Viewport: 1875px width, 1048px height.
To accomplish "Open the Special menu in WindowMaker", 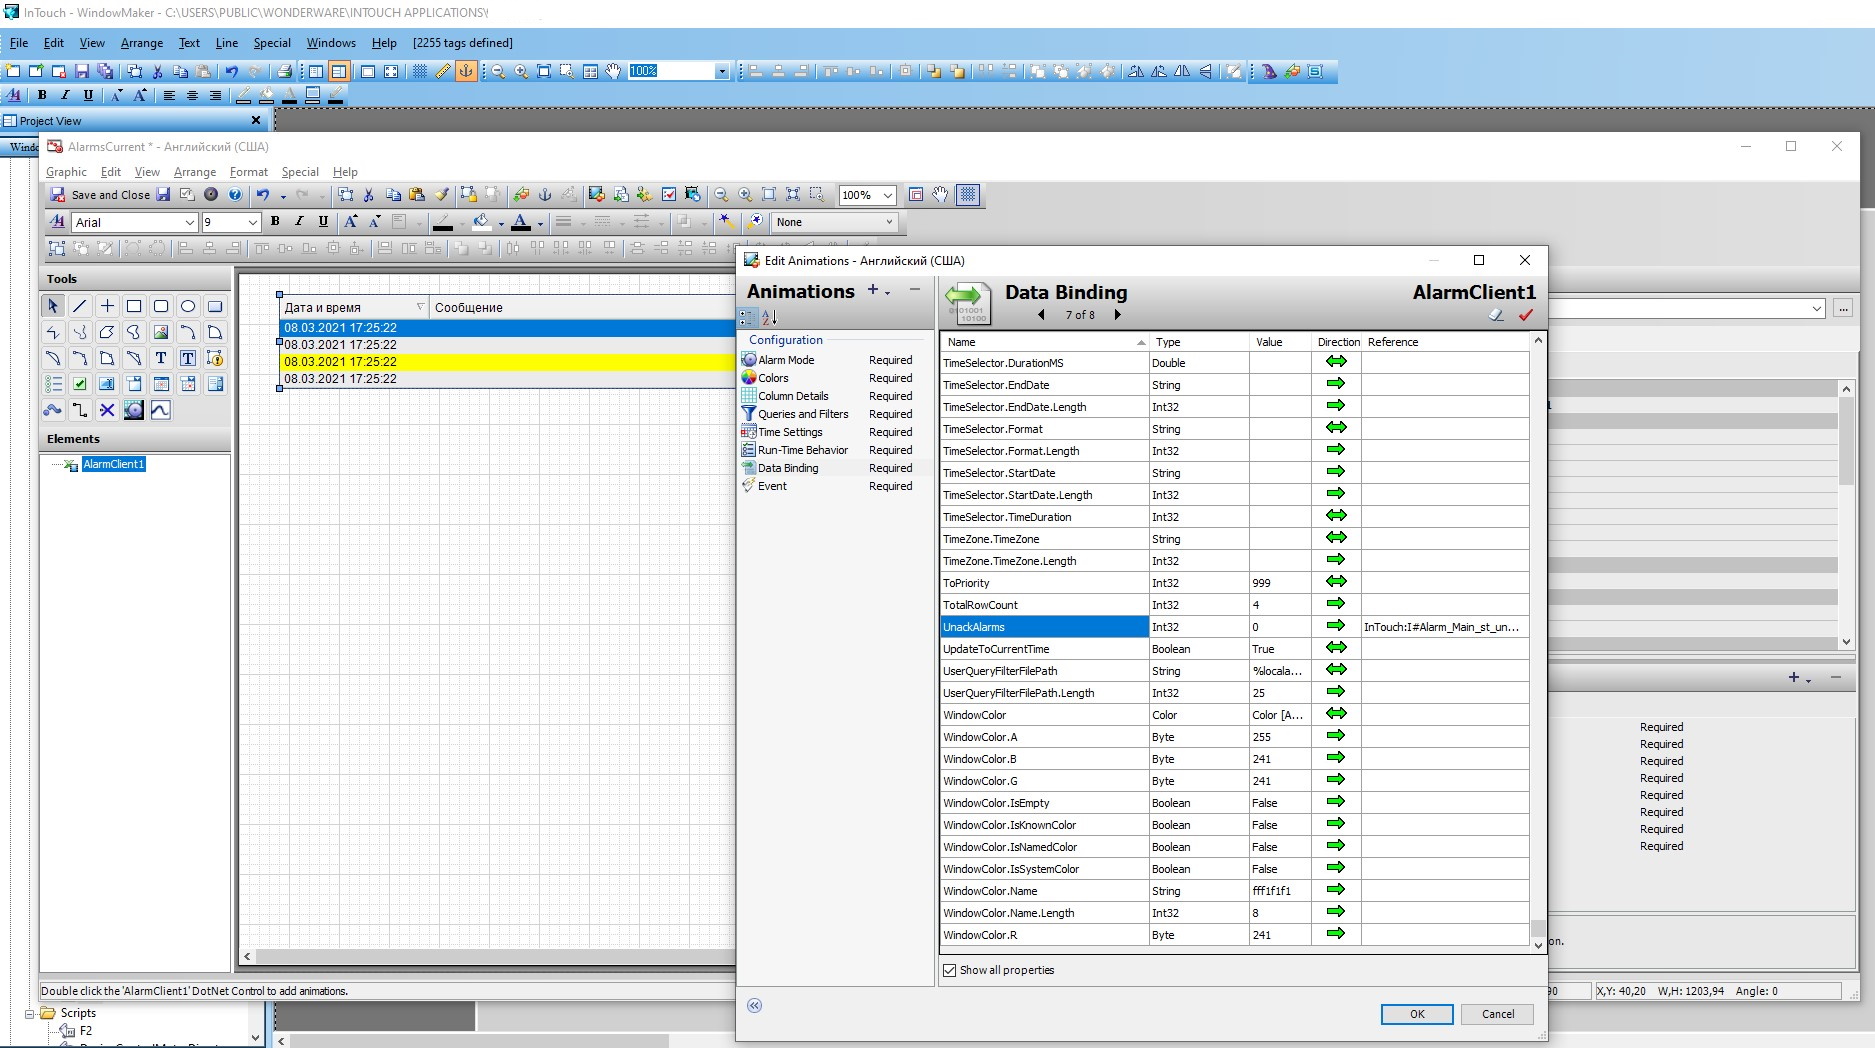I will (x=271, y=43).
